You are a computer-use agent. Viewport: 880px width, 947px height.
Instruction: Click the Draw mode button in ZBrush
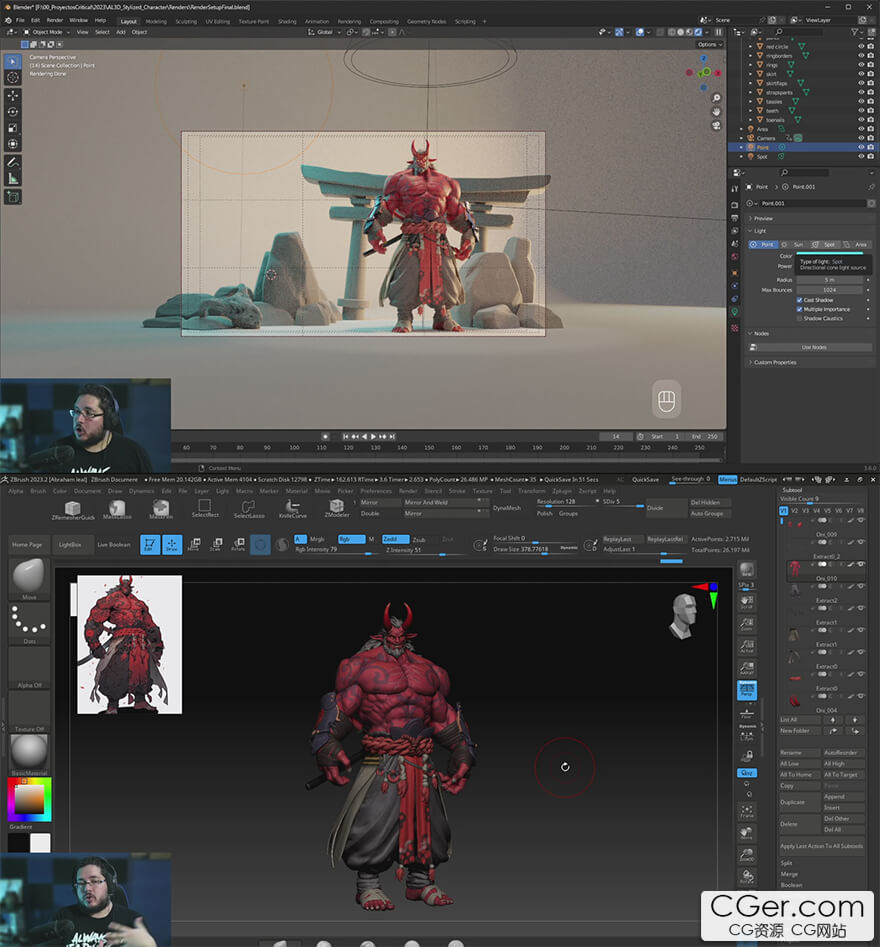[172, 545]
